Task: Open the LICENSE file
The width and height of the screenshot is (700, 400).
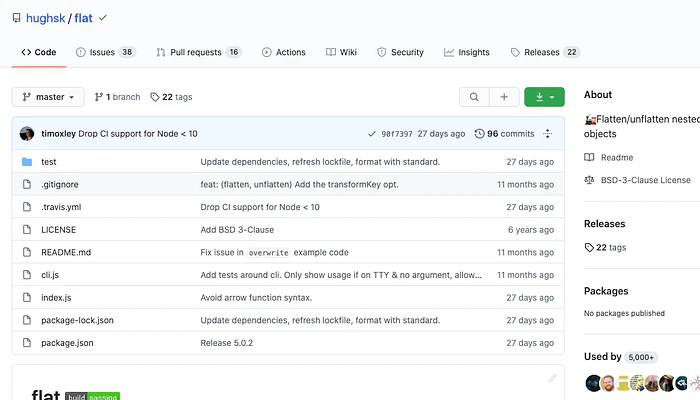Action: pos(58,229)
